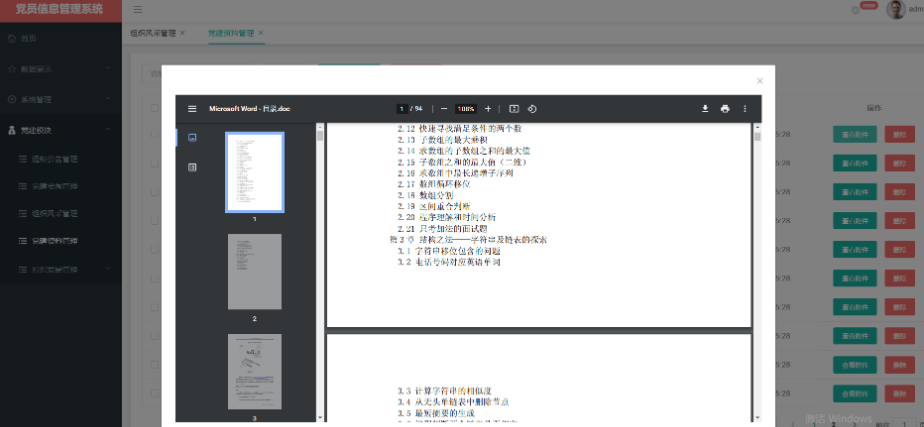Viewport: 924px width, 427px height.
Task: Click the line 3.5 最短摘要的生成
Action: pyautogui.click(x=436, y=413)
